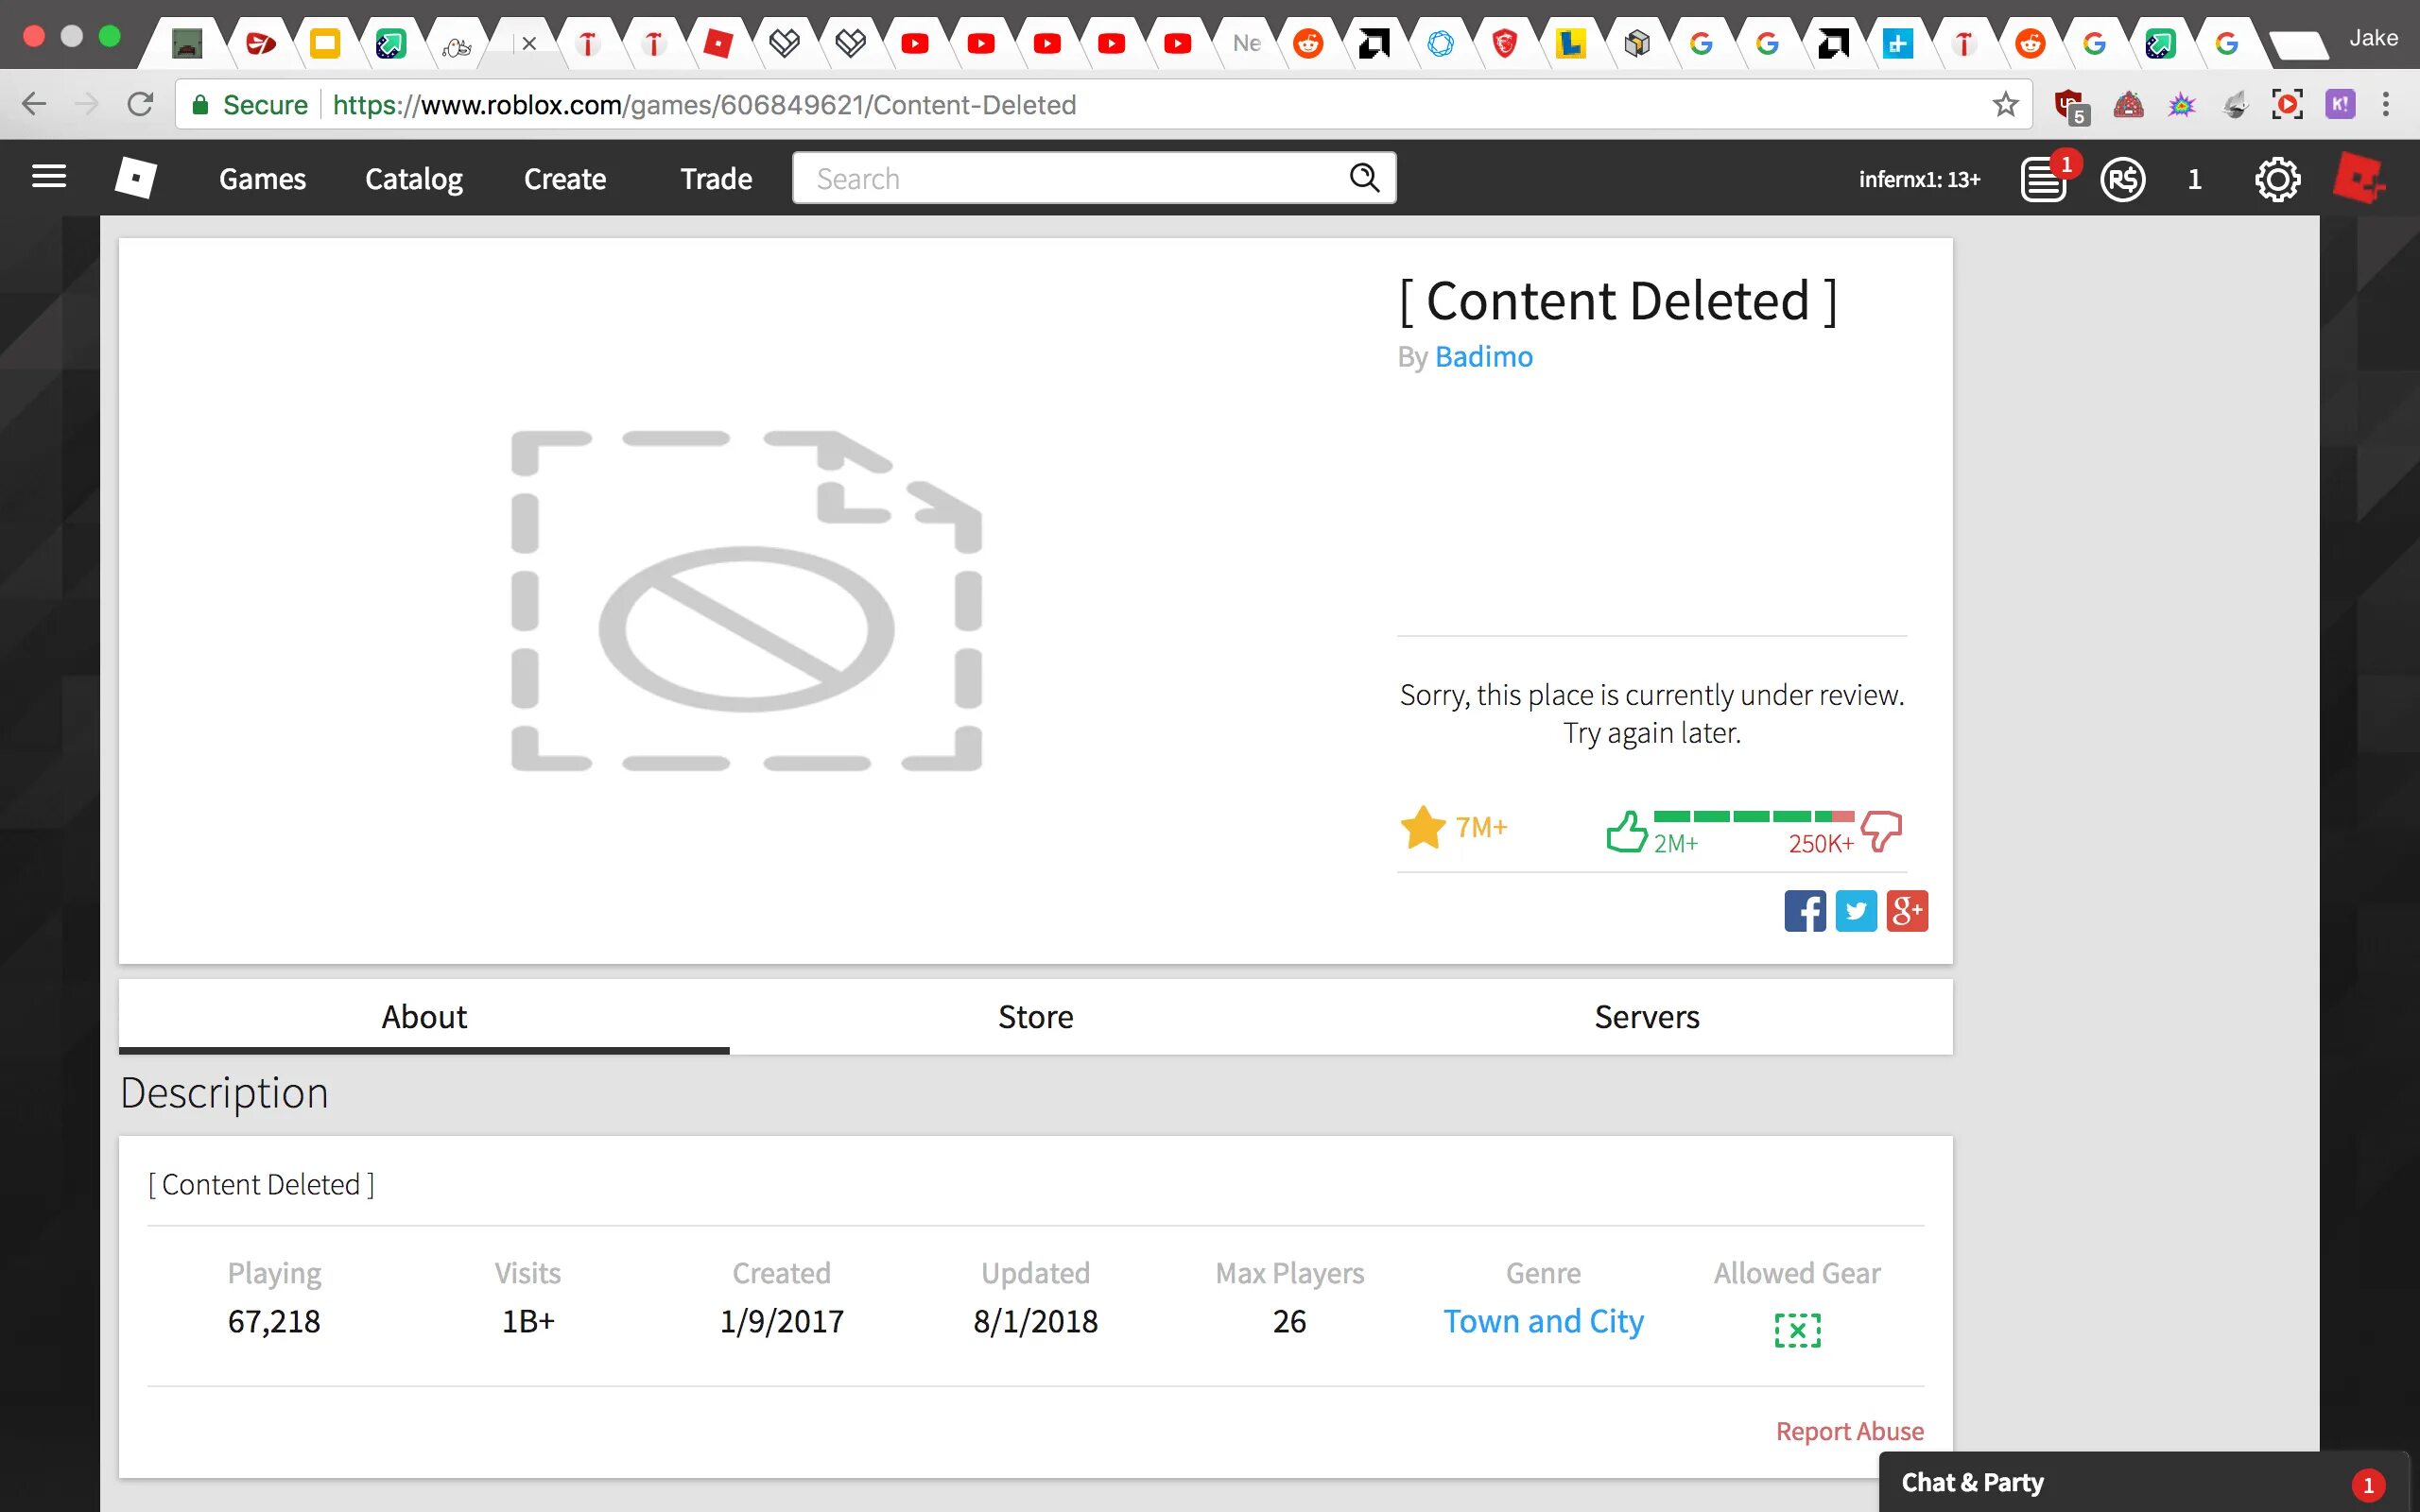Open the Games menu item

261,178
